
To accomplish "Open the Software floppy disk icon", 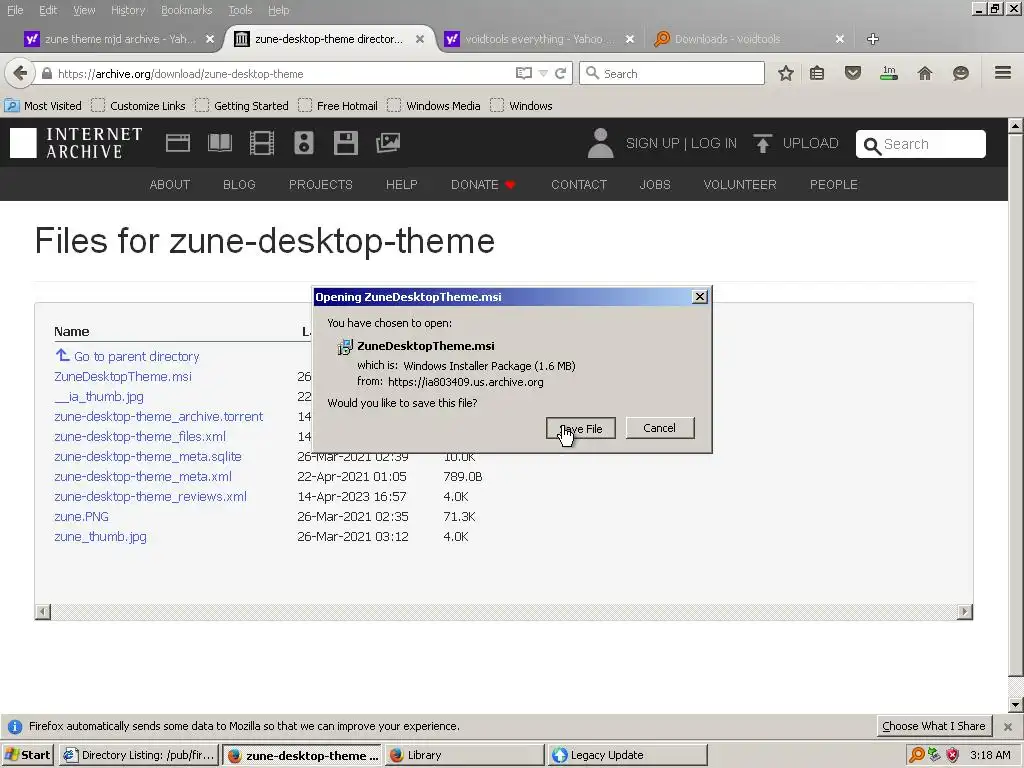I will coord(345,143).
